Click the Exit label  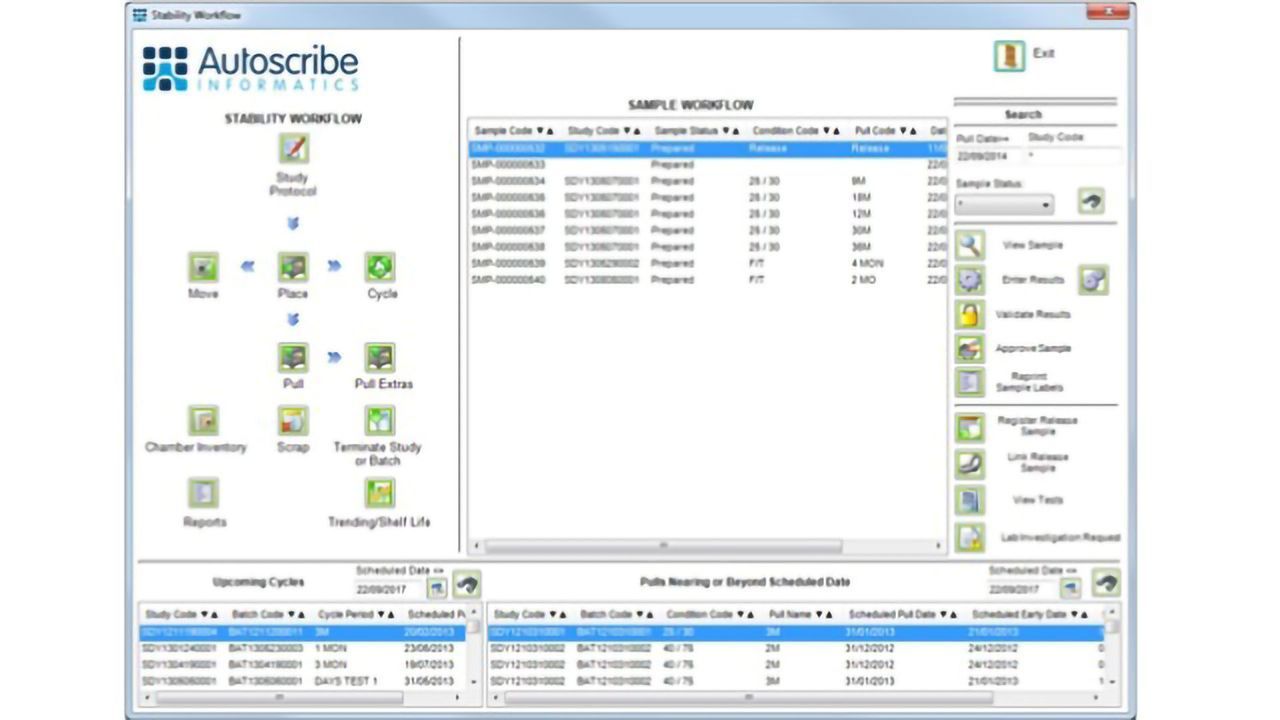point(1043,53)
